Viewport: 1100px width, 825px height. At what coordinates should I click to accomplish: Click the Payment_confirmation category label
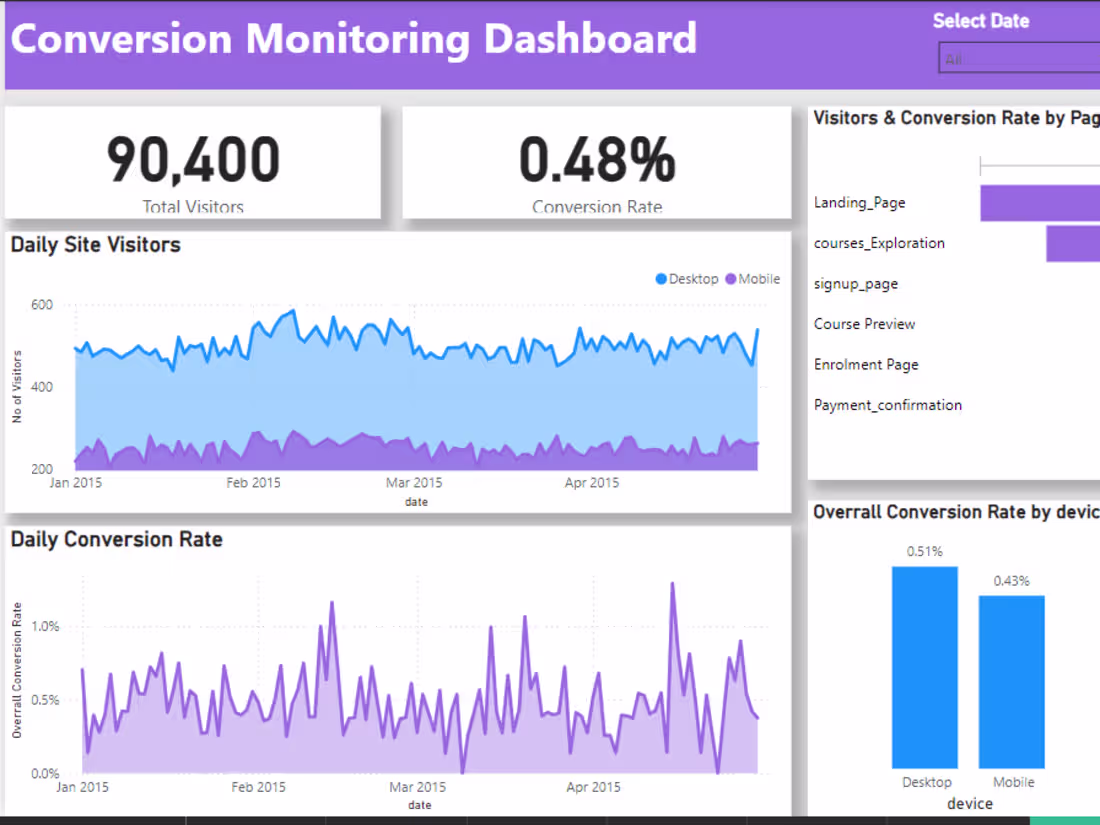[x=887, y=405]
